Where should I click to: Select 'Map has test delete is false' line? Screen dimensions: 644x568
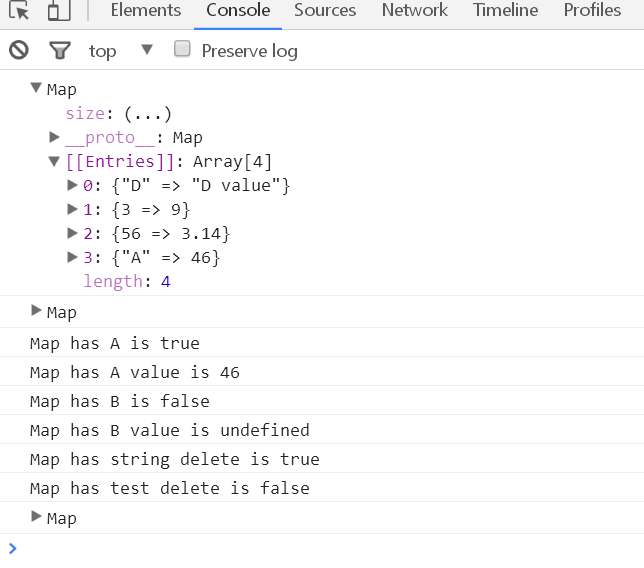click(170, 488)
